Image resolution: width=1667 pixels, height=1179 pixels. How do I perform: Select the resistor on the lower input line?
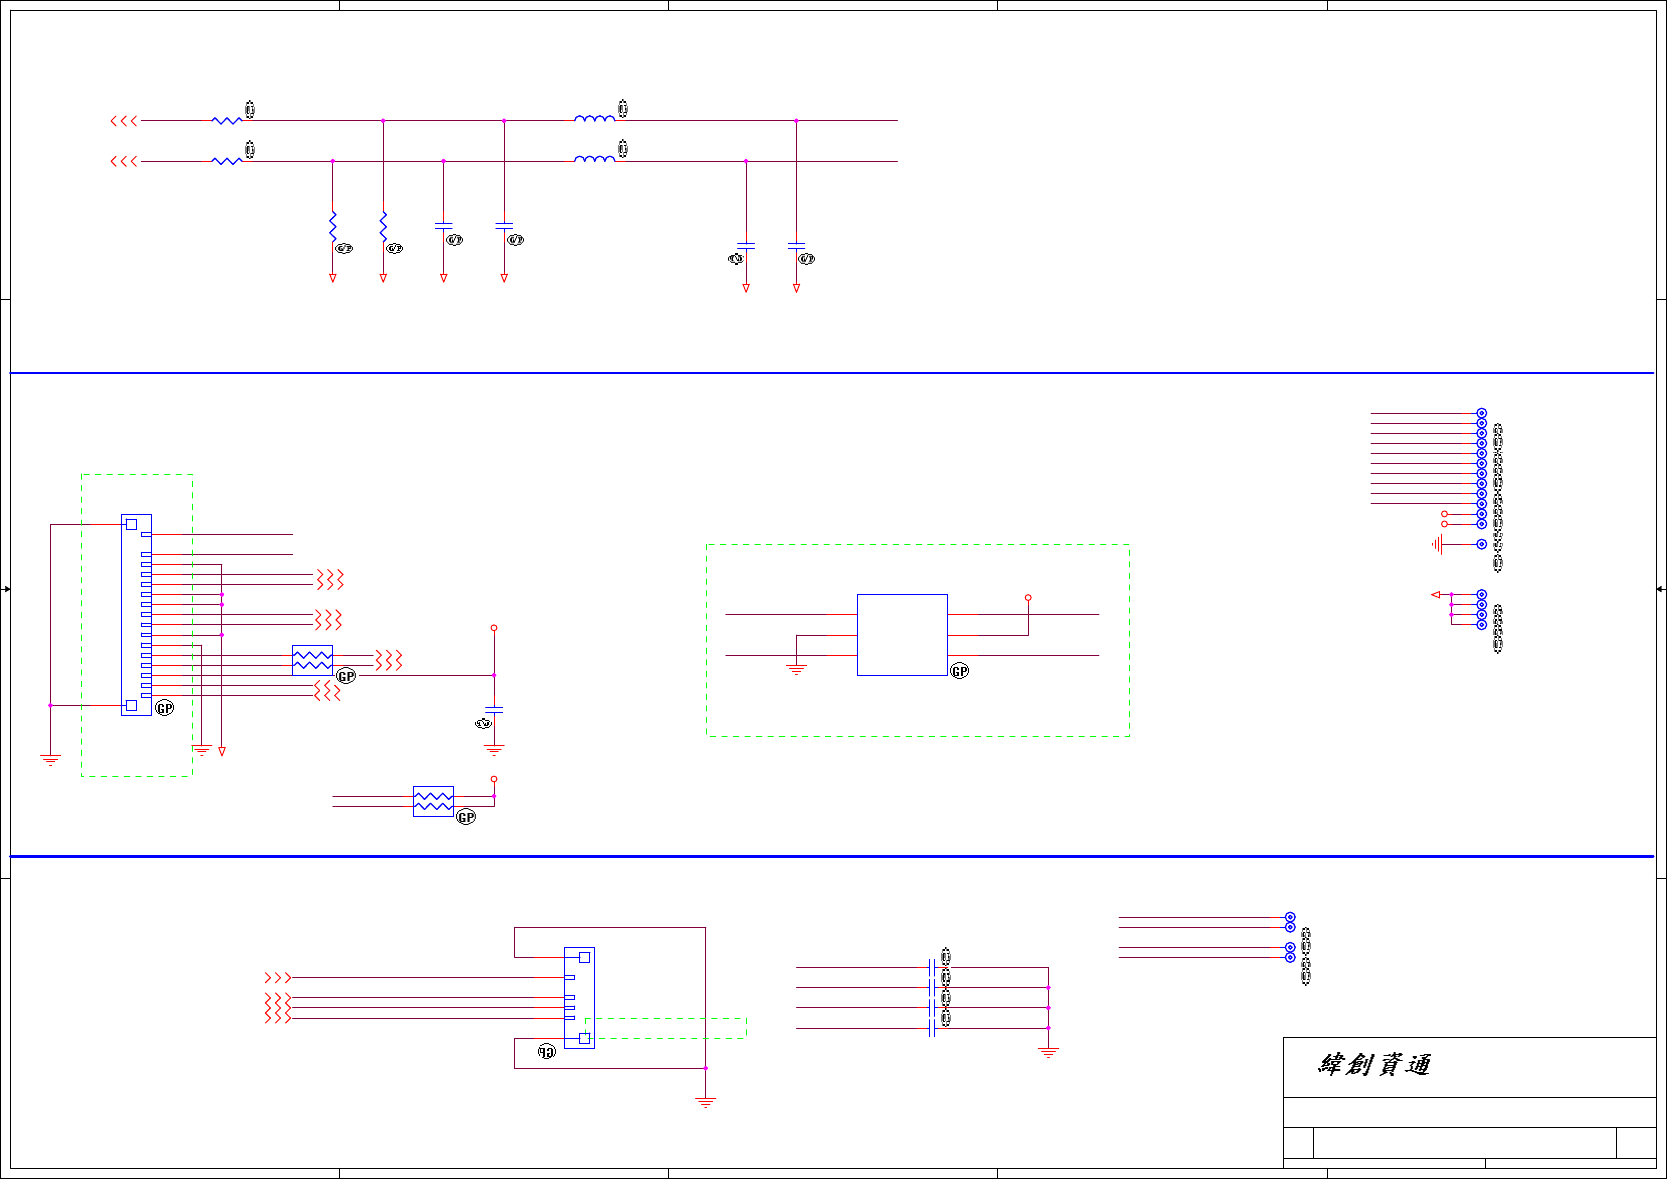227,160
